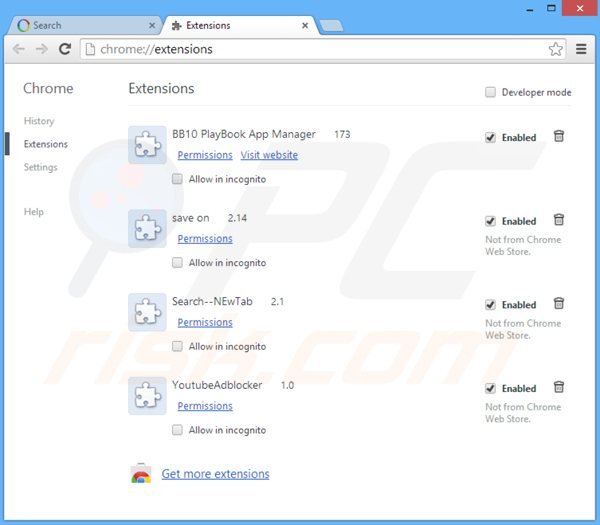Click the BB10 PlayBook App Manager name
The height and width of the screenshot is (525, 600).
coord(244,134)
